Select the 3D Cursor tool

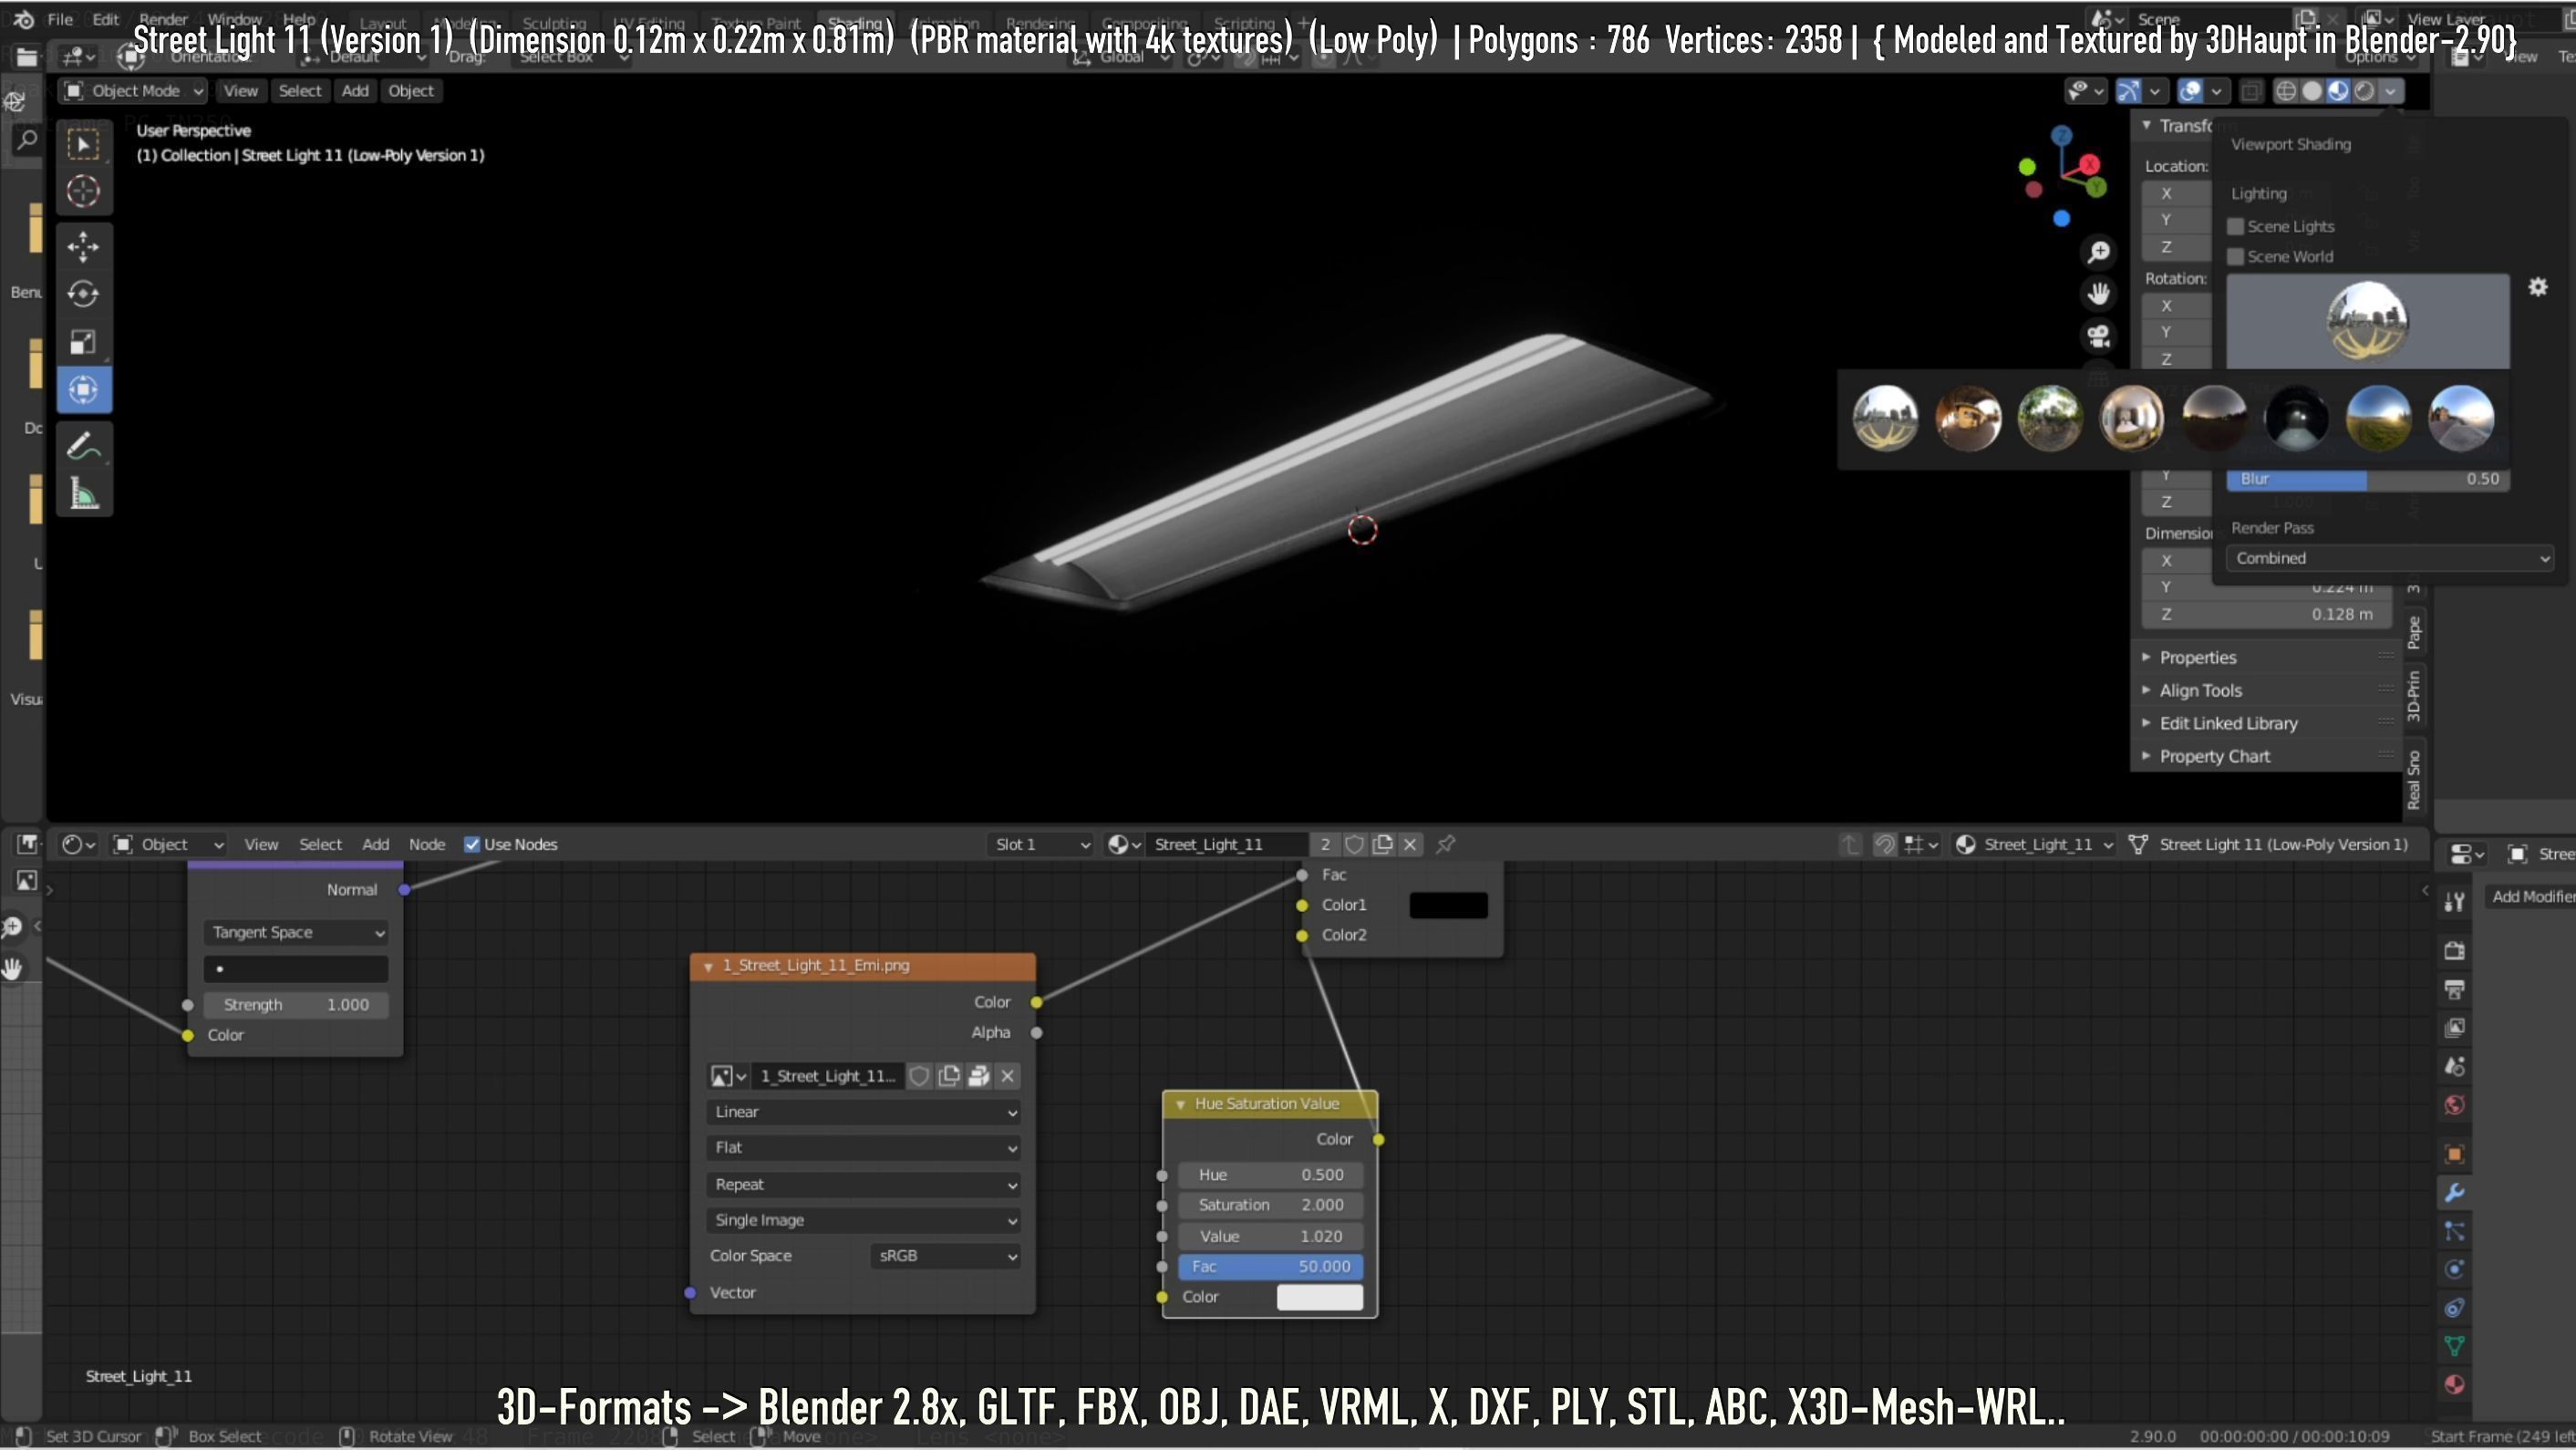click(x=83, y=191)
